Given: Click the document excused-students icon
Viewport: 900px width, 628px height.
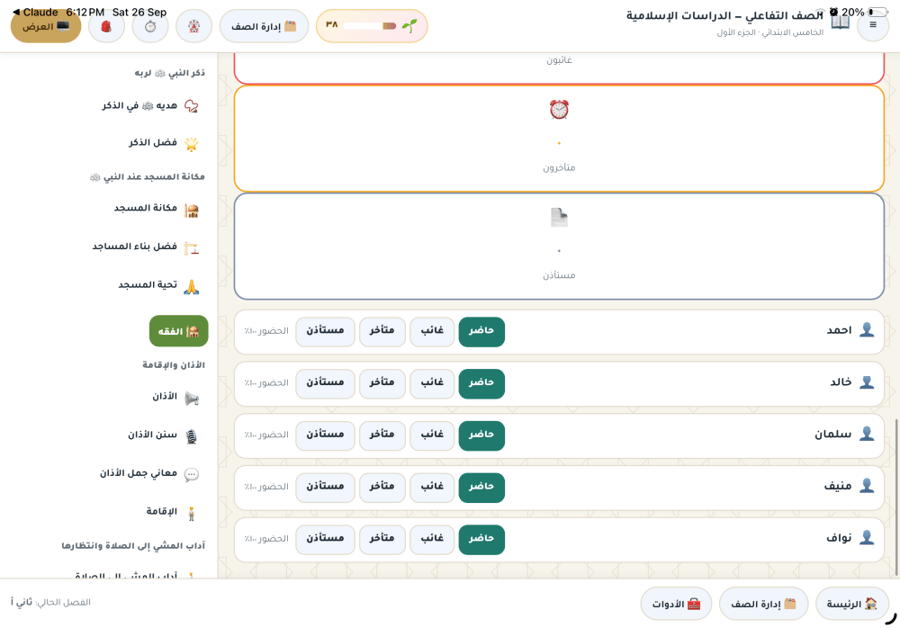Looking at the screenshot, I should click(x=558, y=217).
